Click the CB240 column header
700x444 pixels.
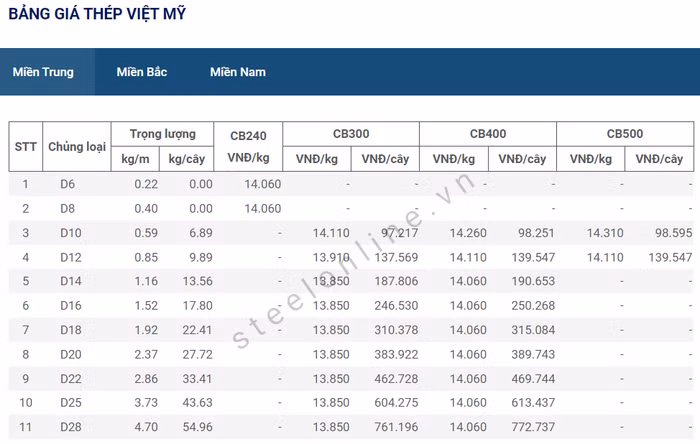coord(249,146)
